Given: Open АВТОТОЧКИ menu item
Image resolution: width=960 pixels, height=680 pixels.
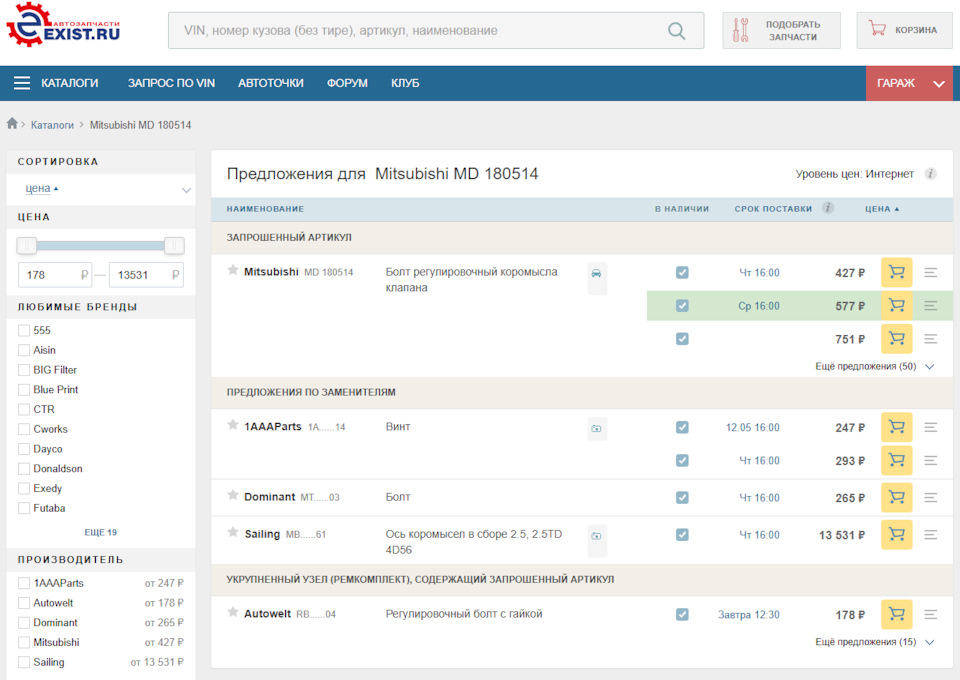Looking at the screenshot, I should pos(271,83).
